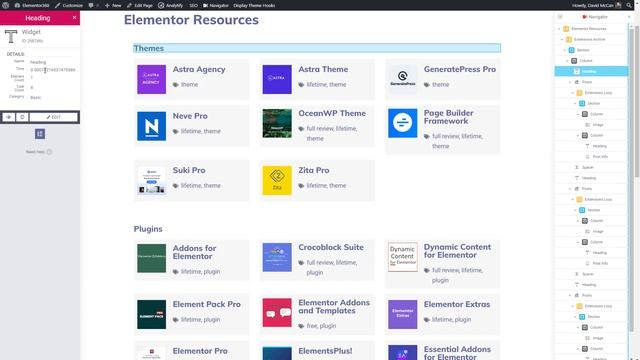Select Extensions Archive in Navigator tree
Screen dimensions: 640x360
pyautogui.click(x=589, y=39)
